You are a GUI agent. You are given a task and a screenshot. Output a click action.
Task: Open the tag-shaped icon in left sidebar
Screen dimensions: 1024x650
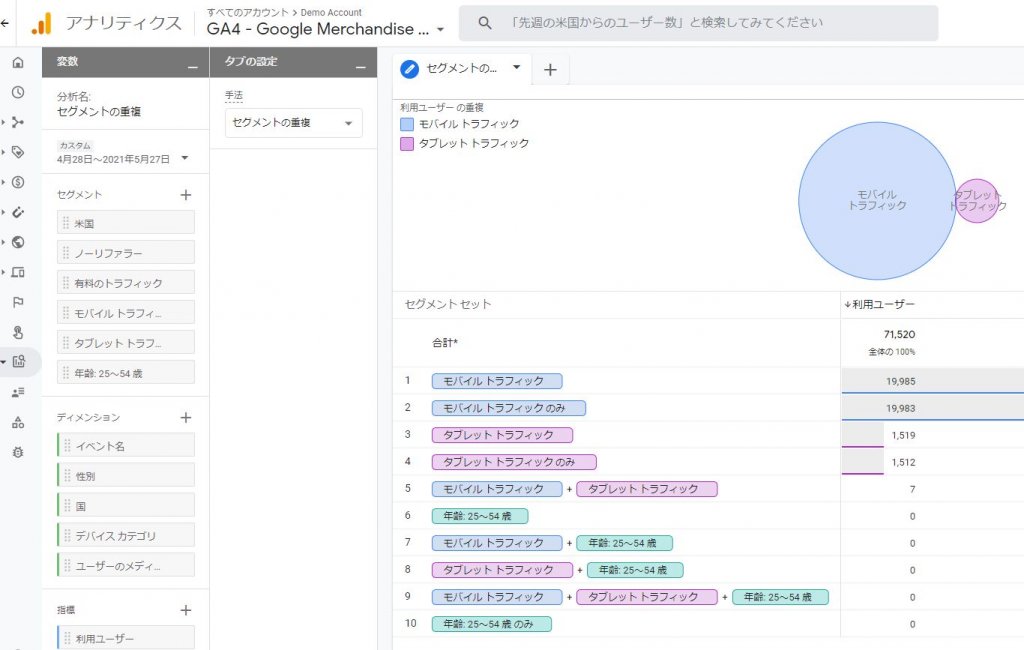pos(18,152)
